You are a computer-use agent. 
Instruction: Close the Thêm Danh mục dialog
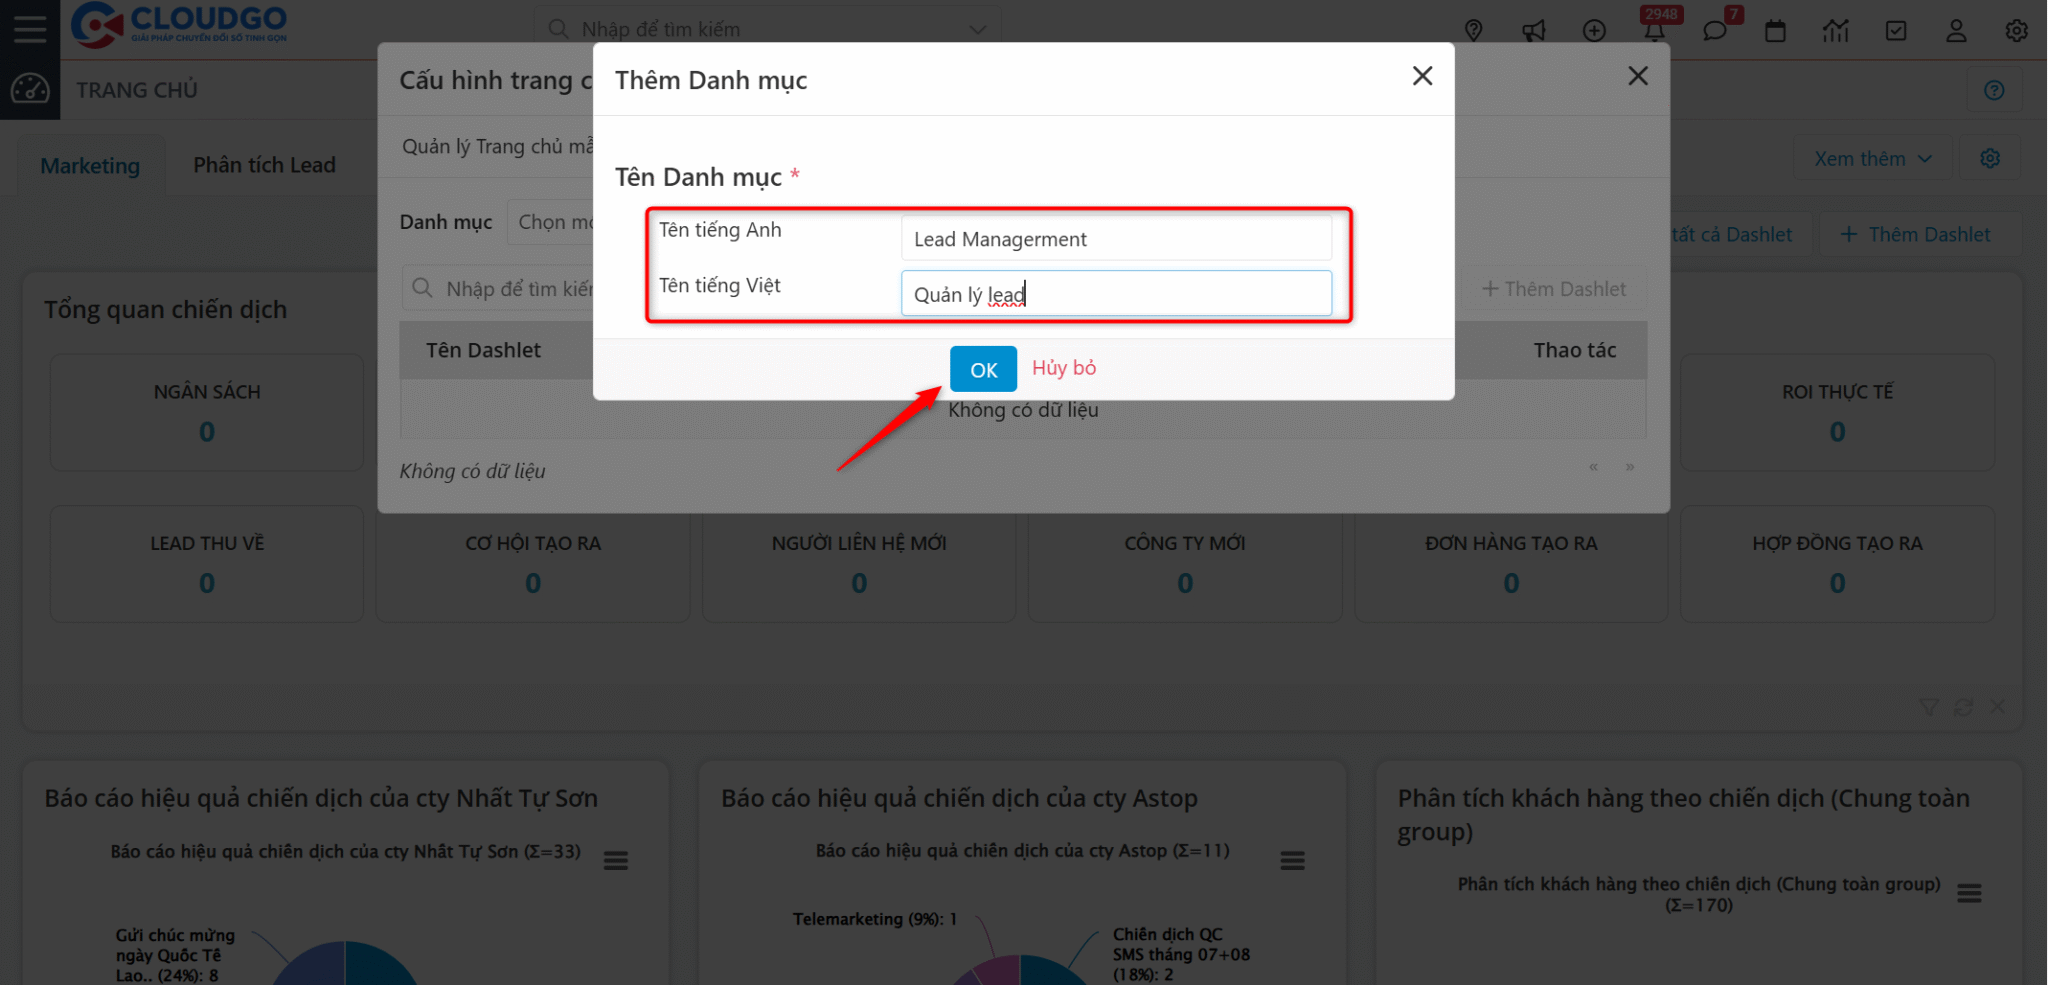[1422, 76]
